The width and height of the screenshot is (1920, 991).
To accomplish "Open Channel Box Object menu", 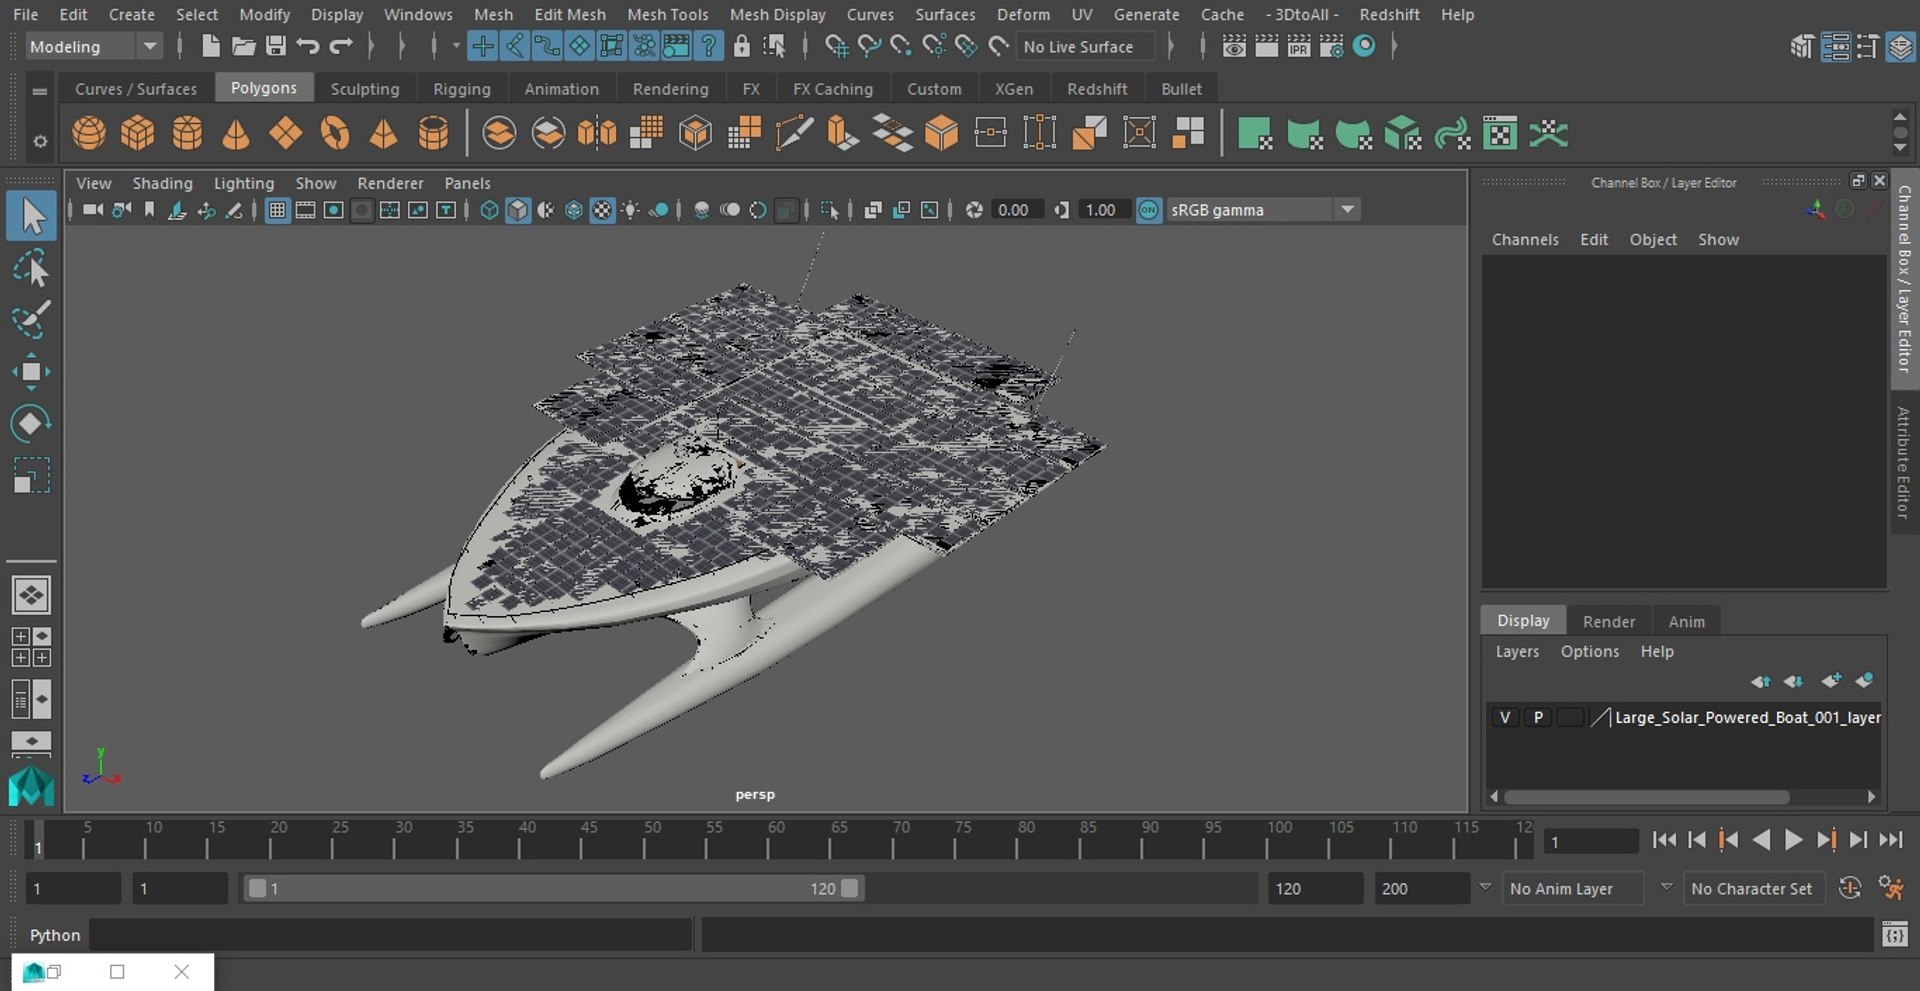I will (x=1652, y=239).
